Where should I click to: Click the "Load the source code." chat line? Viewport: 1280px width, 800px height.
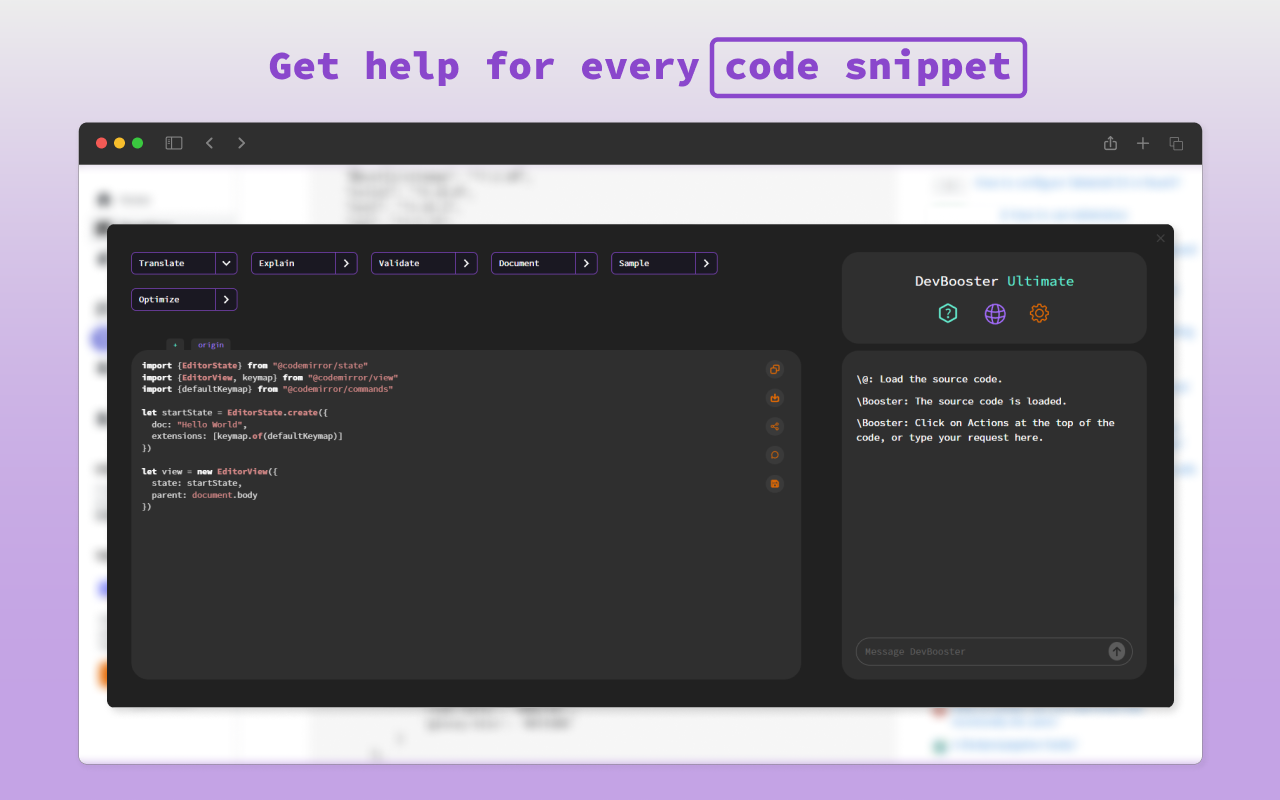coord(941,379)
